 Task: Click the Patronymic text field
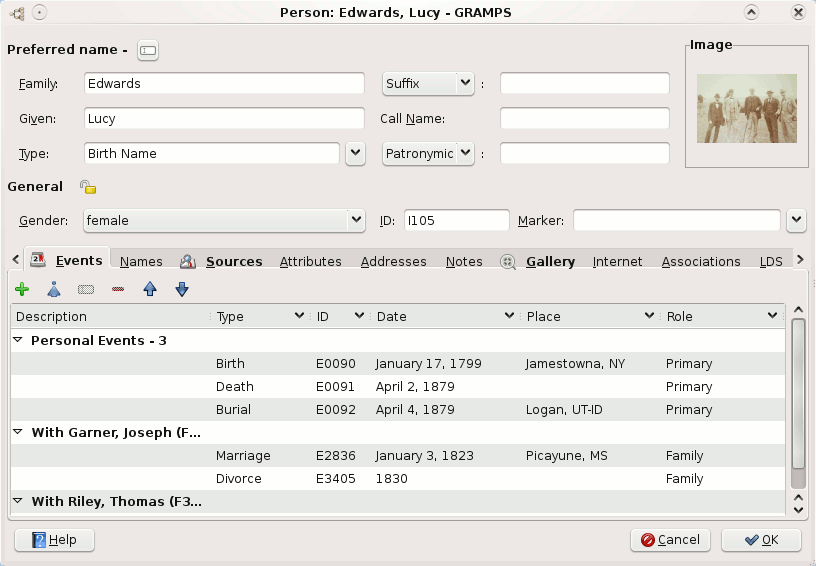click(585, 154)
